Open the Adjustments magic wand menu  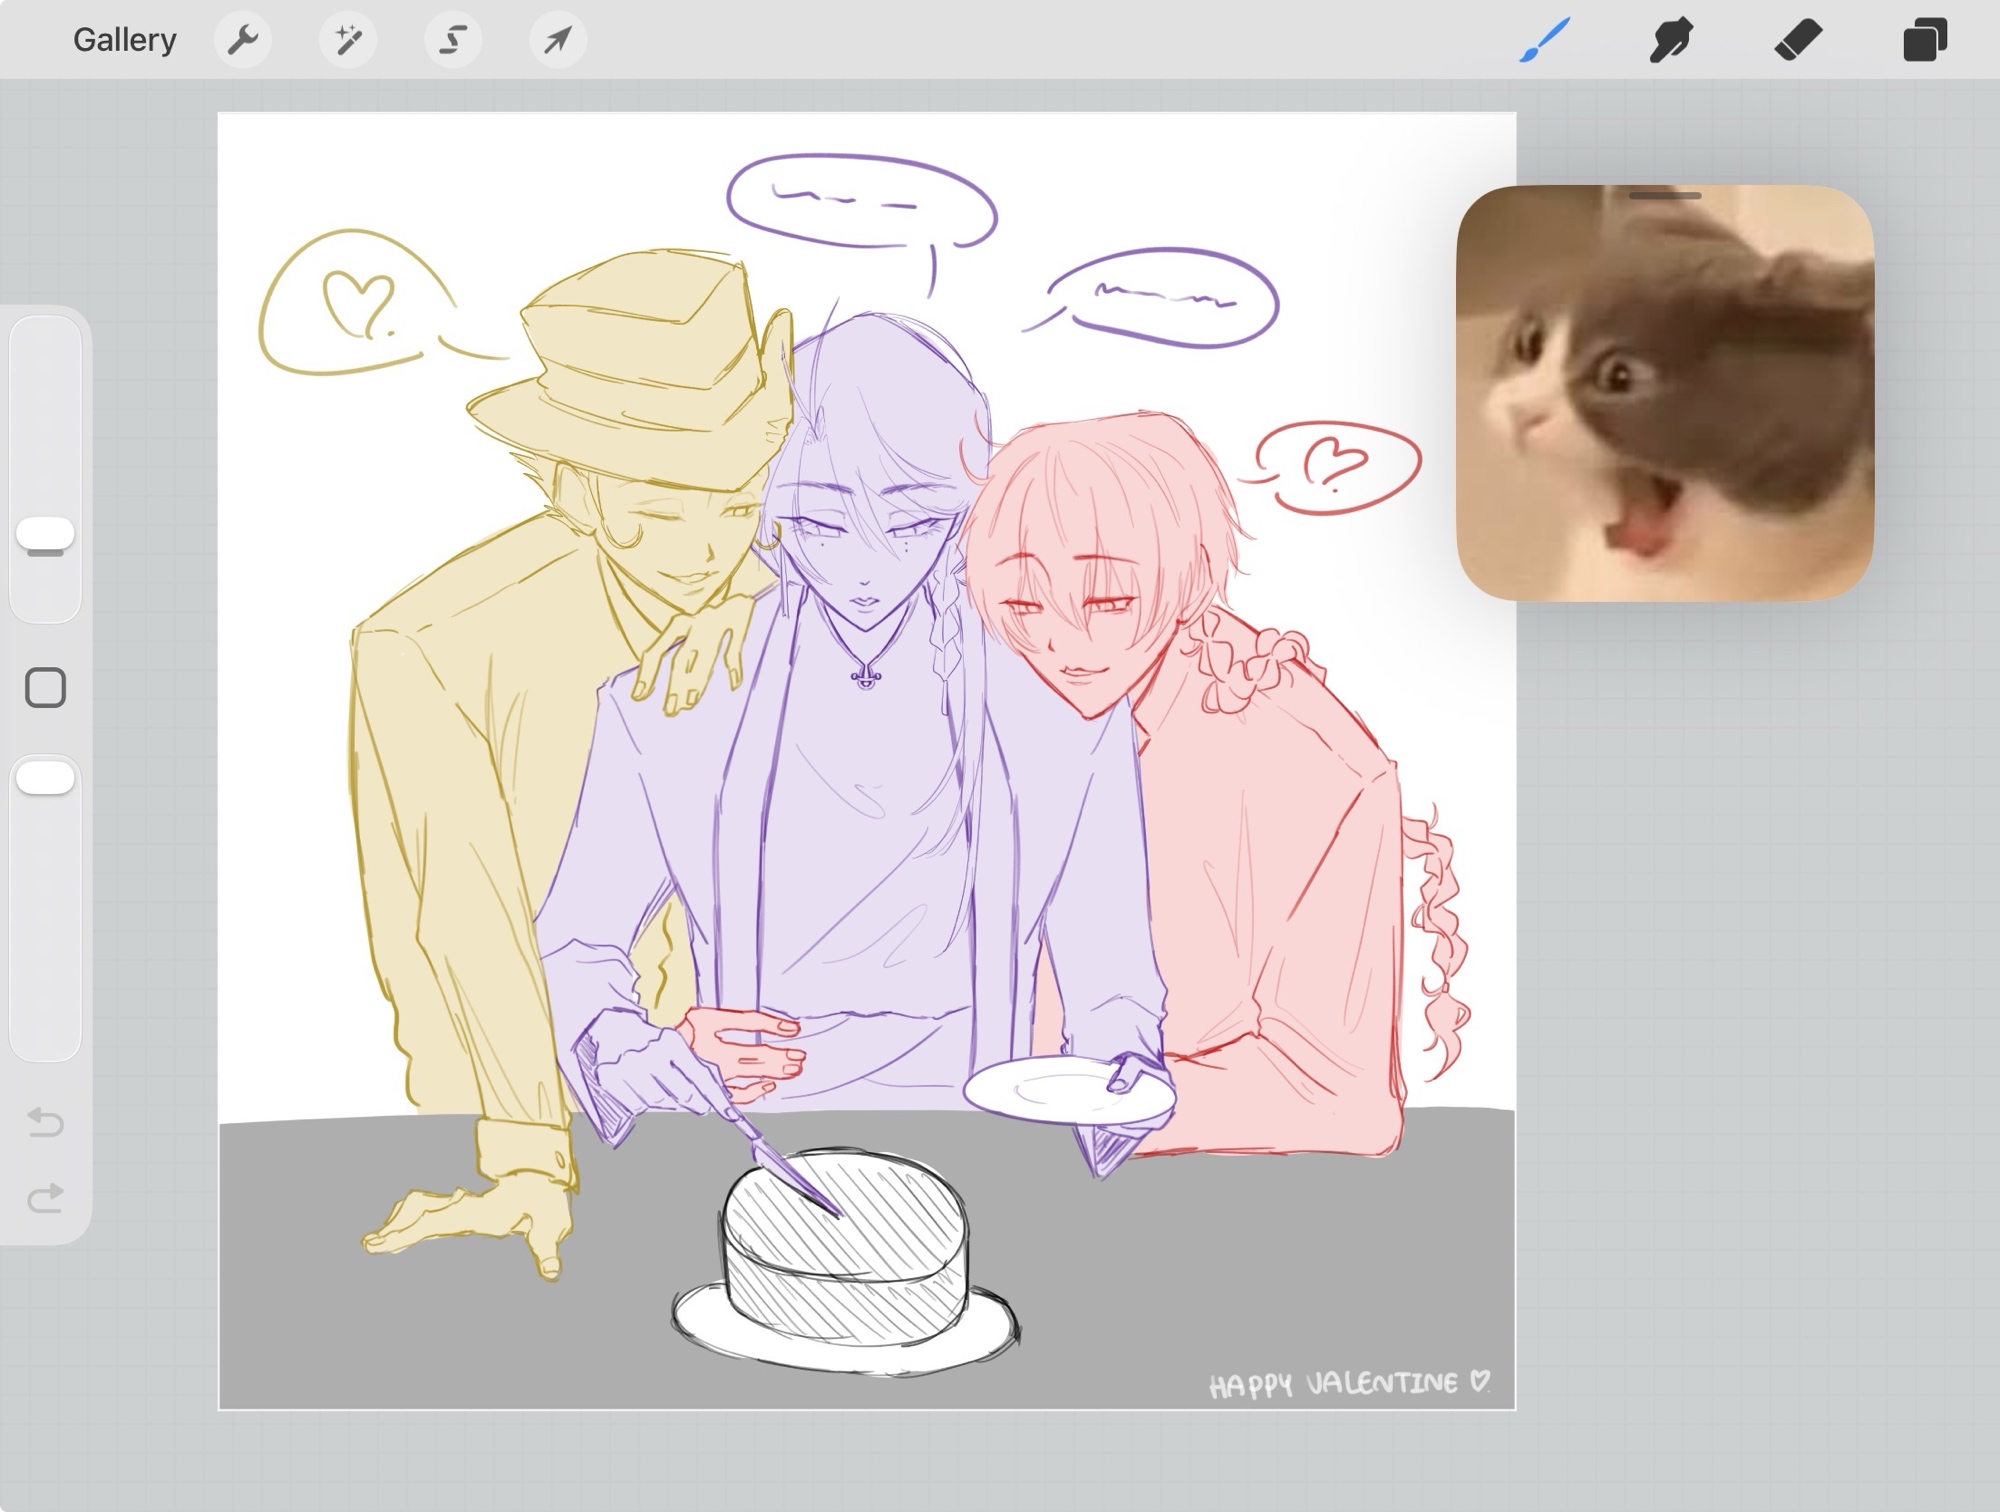point(348,40)
